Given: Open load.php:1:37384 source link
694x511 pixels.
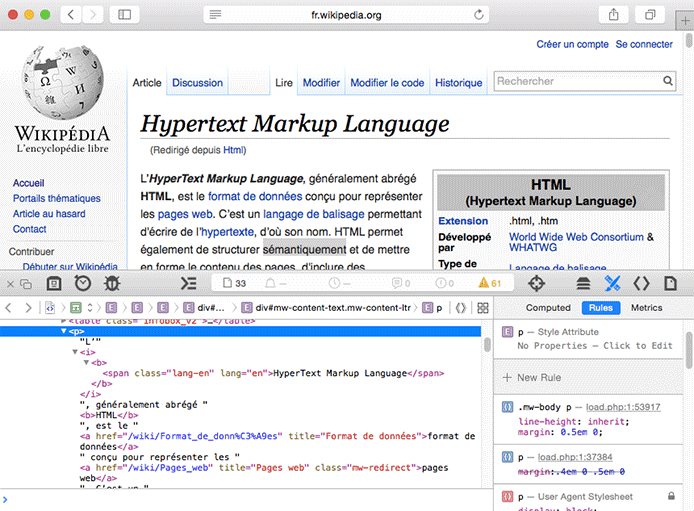Looking at the screenshot, I should point(575,457).
